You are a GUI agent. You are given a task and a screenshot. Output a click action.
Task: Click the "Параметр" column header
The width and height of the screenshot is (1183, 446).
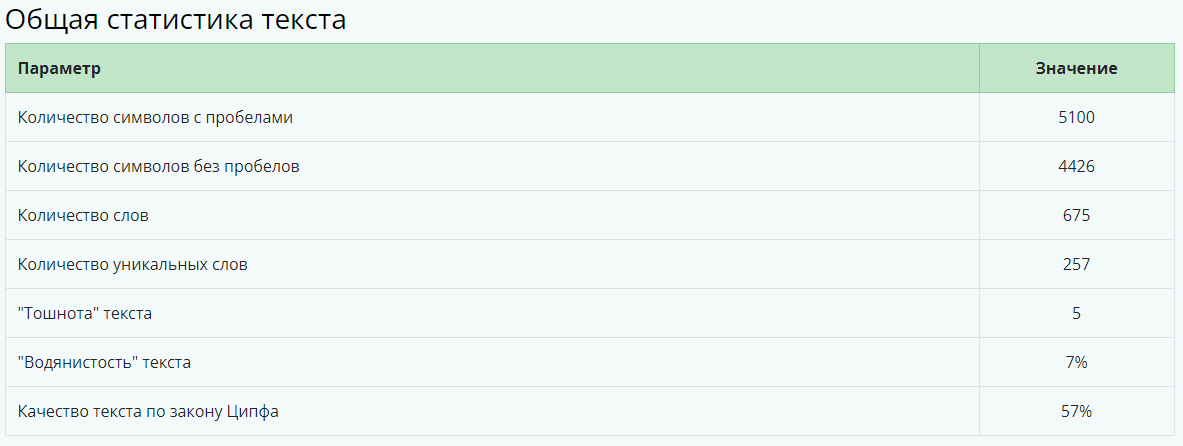click(59, 69)
